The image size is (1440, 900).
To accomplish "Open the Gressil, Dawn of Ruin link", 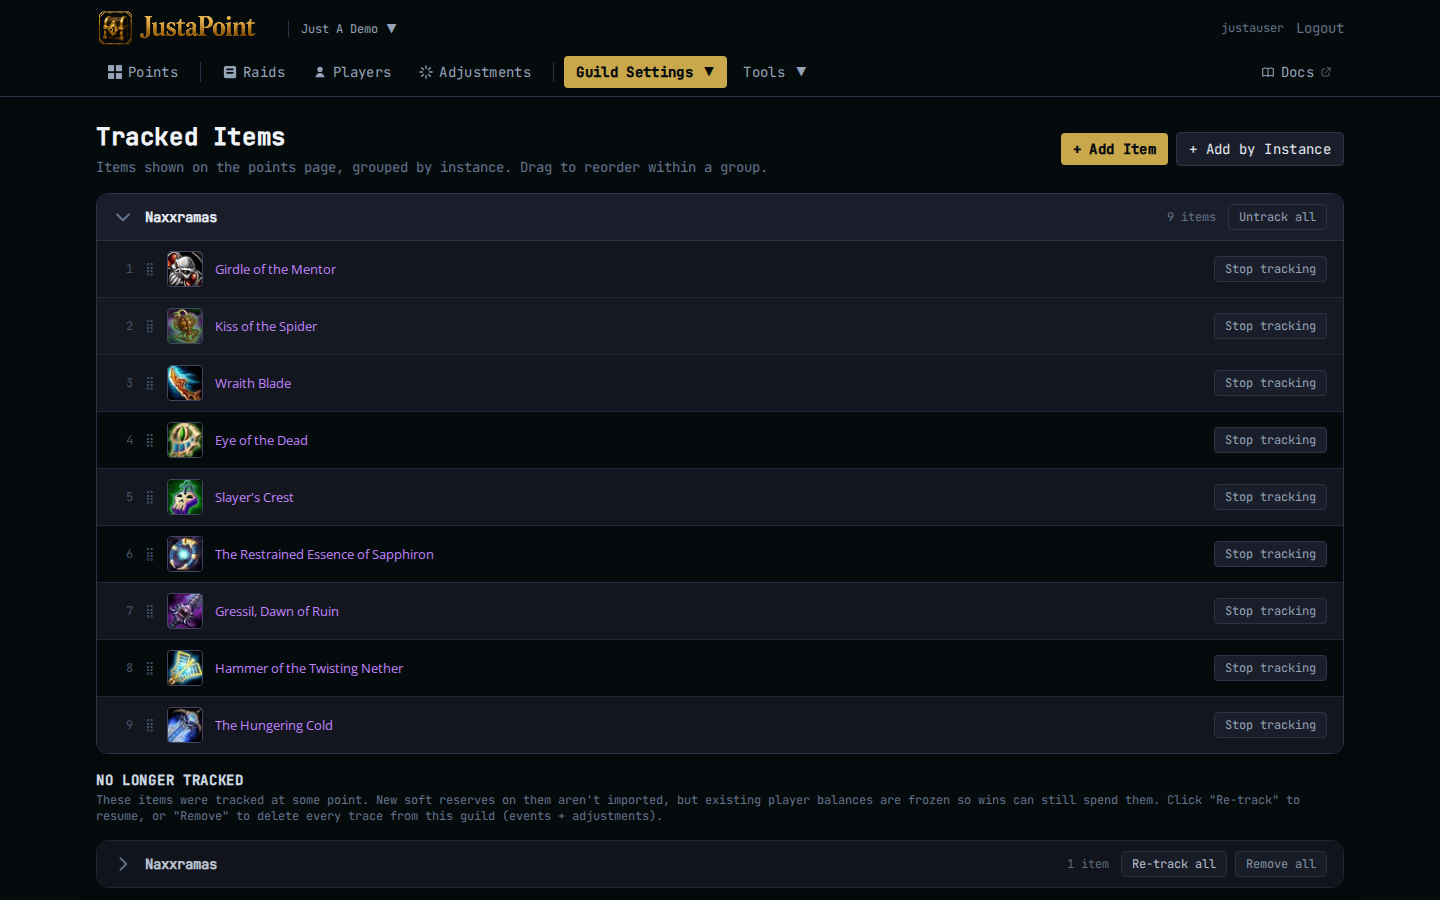I will pos(277,611).
